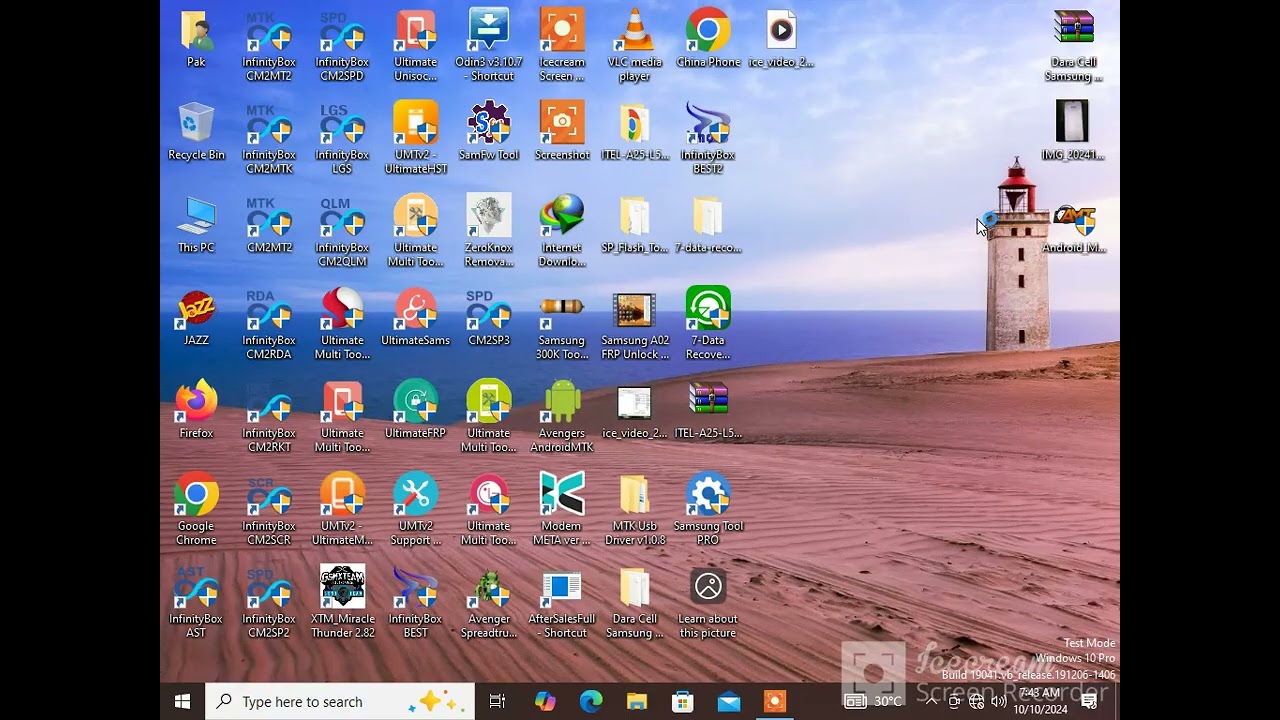Open the InfinityBox CM2RKT shortcut
The height and width of the screenshot is (720, 1280).
click(x=269, y=403)
